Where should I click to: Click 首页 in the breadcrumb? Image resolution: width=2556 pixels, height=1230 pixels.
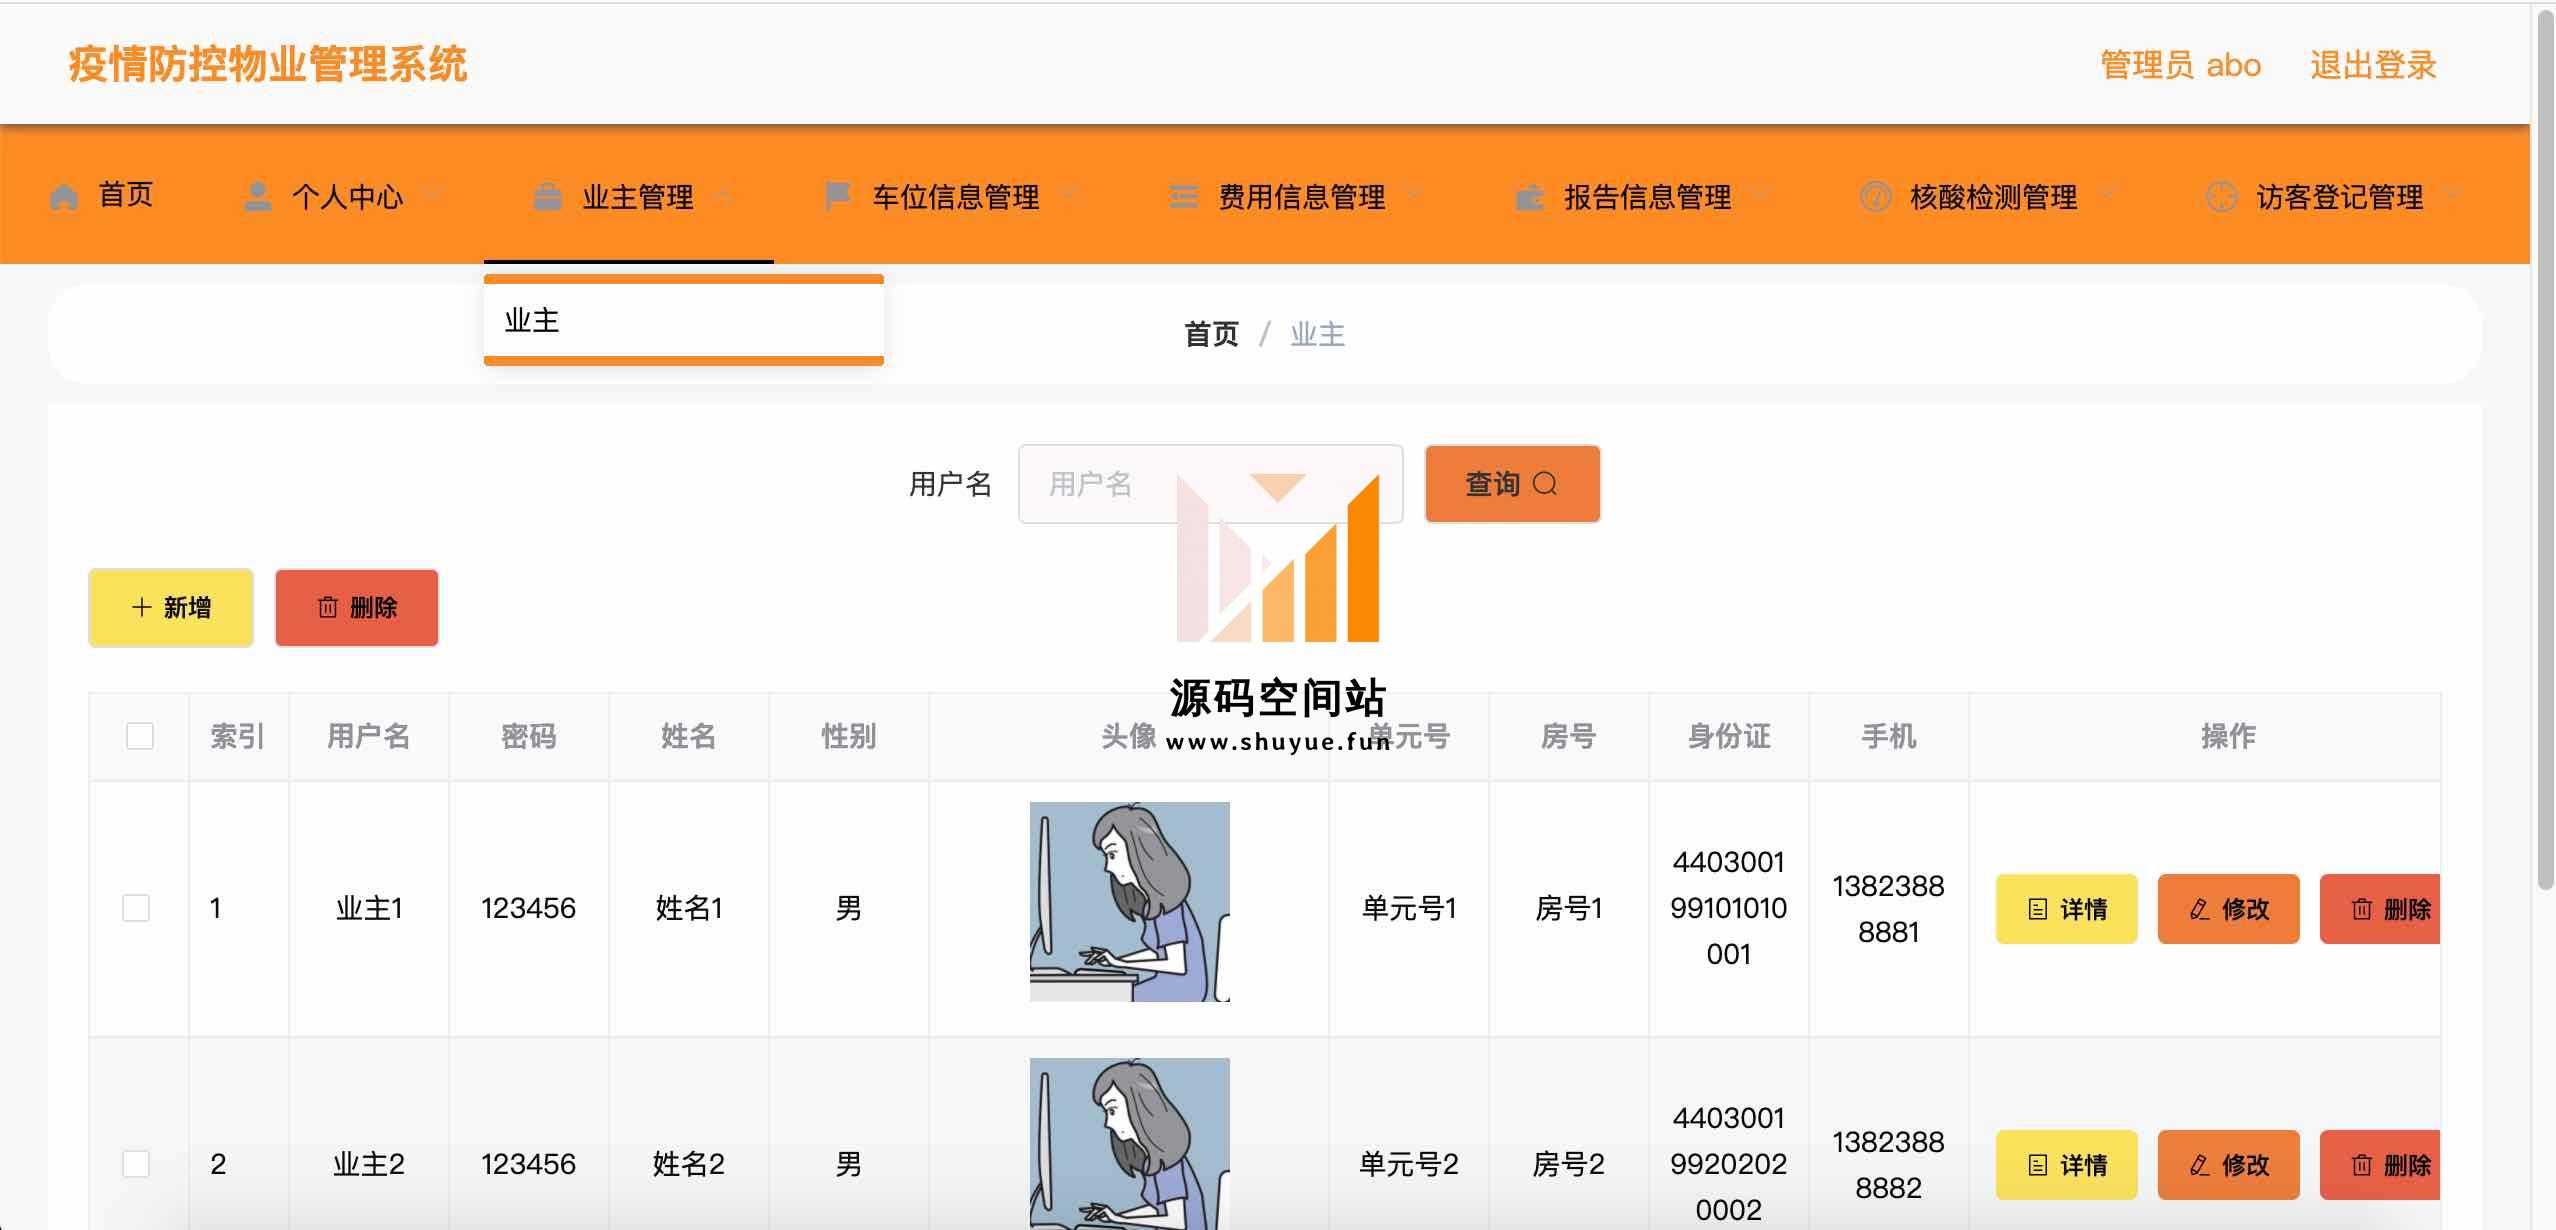[1211, 334]
